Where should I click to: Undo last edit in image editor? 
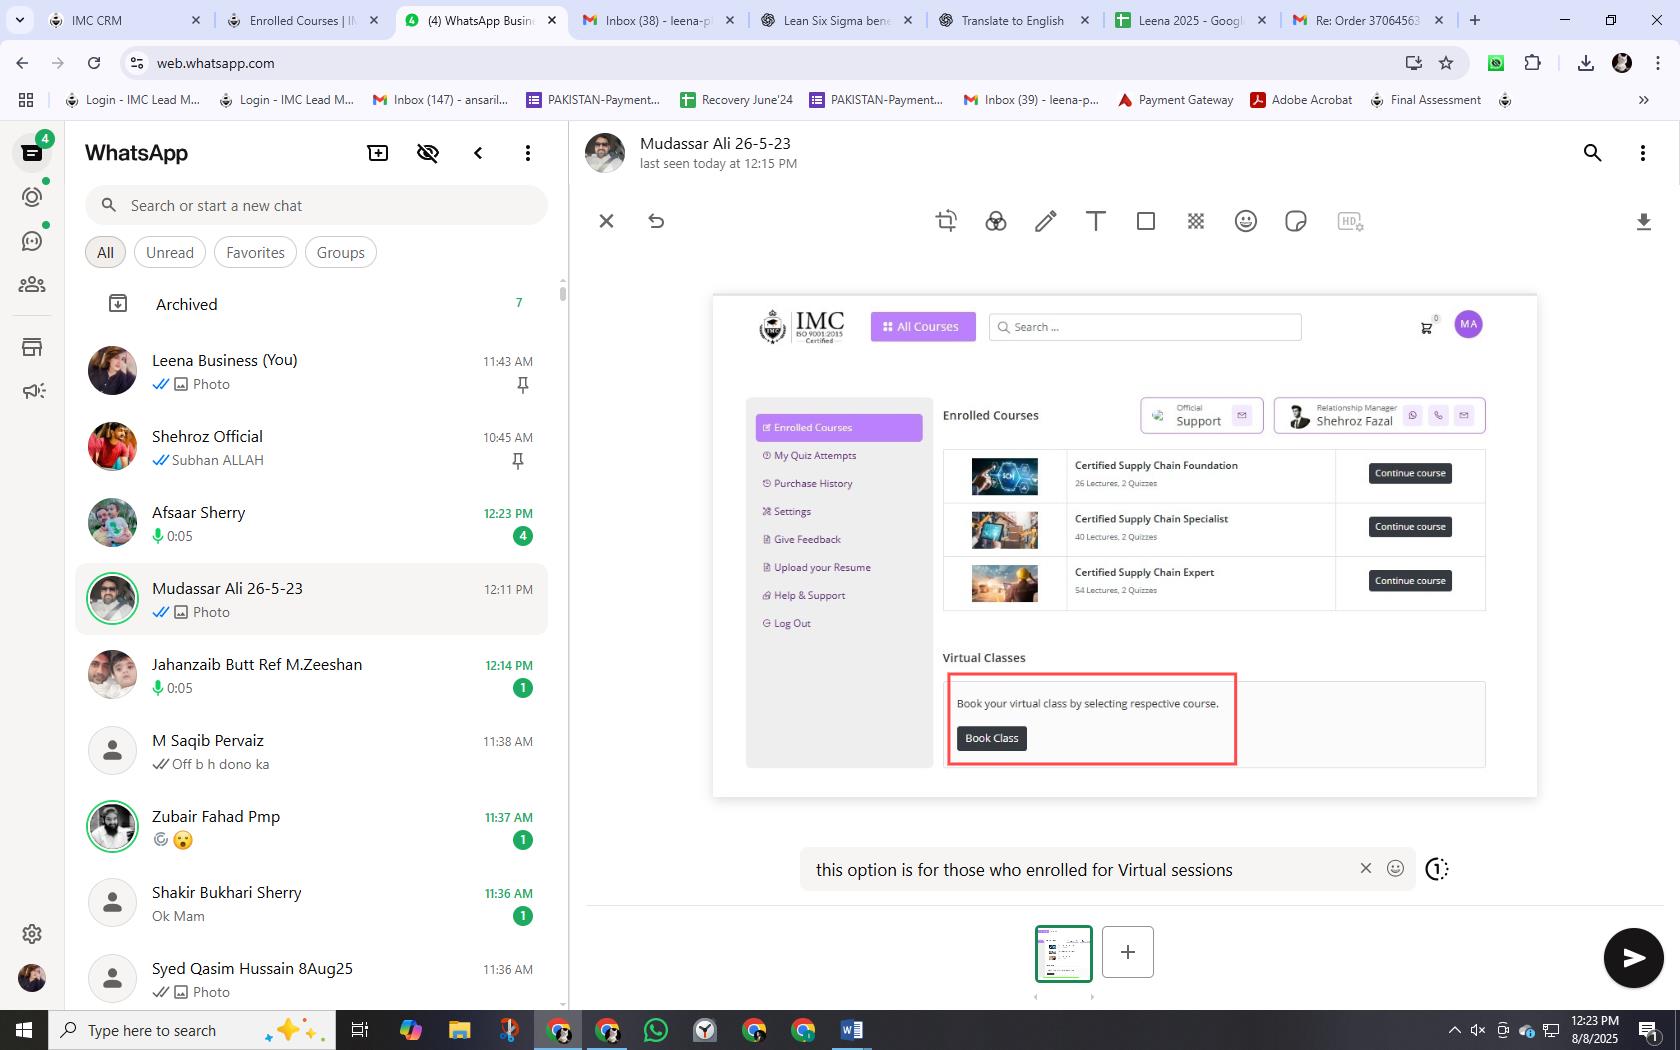coord(656,221)
